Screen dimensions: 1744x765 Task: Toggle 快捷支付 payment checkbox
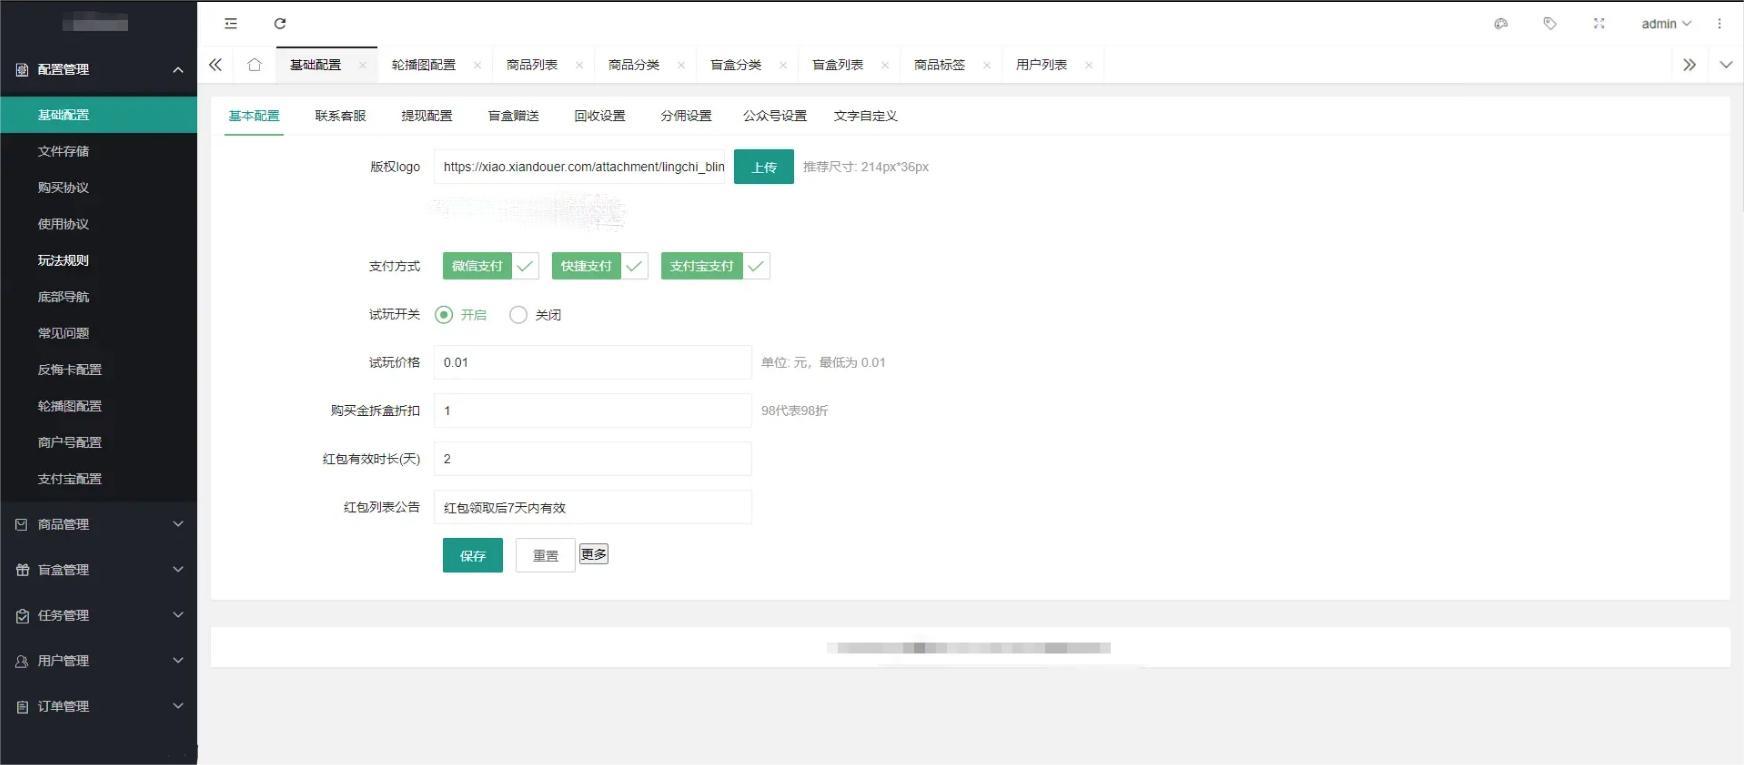[600, 266]
